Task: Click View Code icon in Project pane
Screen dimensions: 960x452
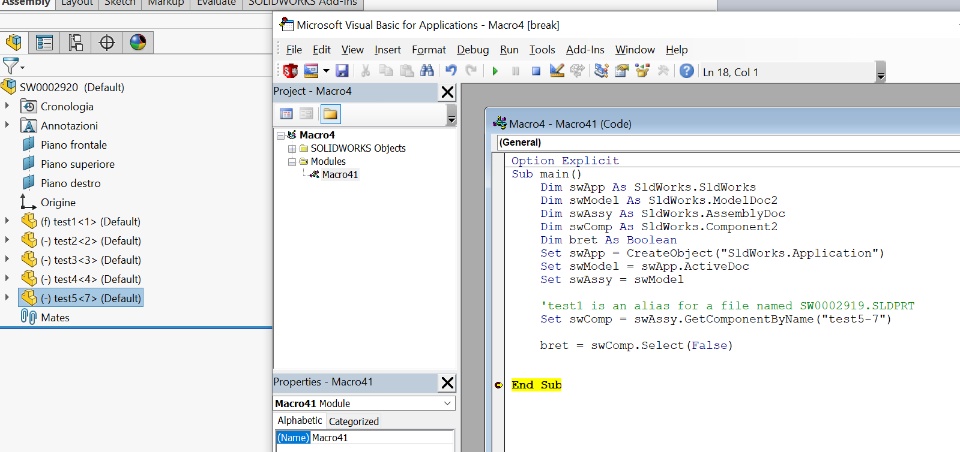Action: tap(286, 114)
